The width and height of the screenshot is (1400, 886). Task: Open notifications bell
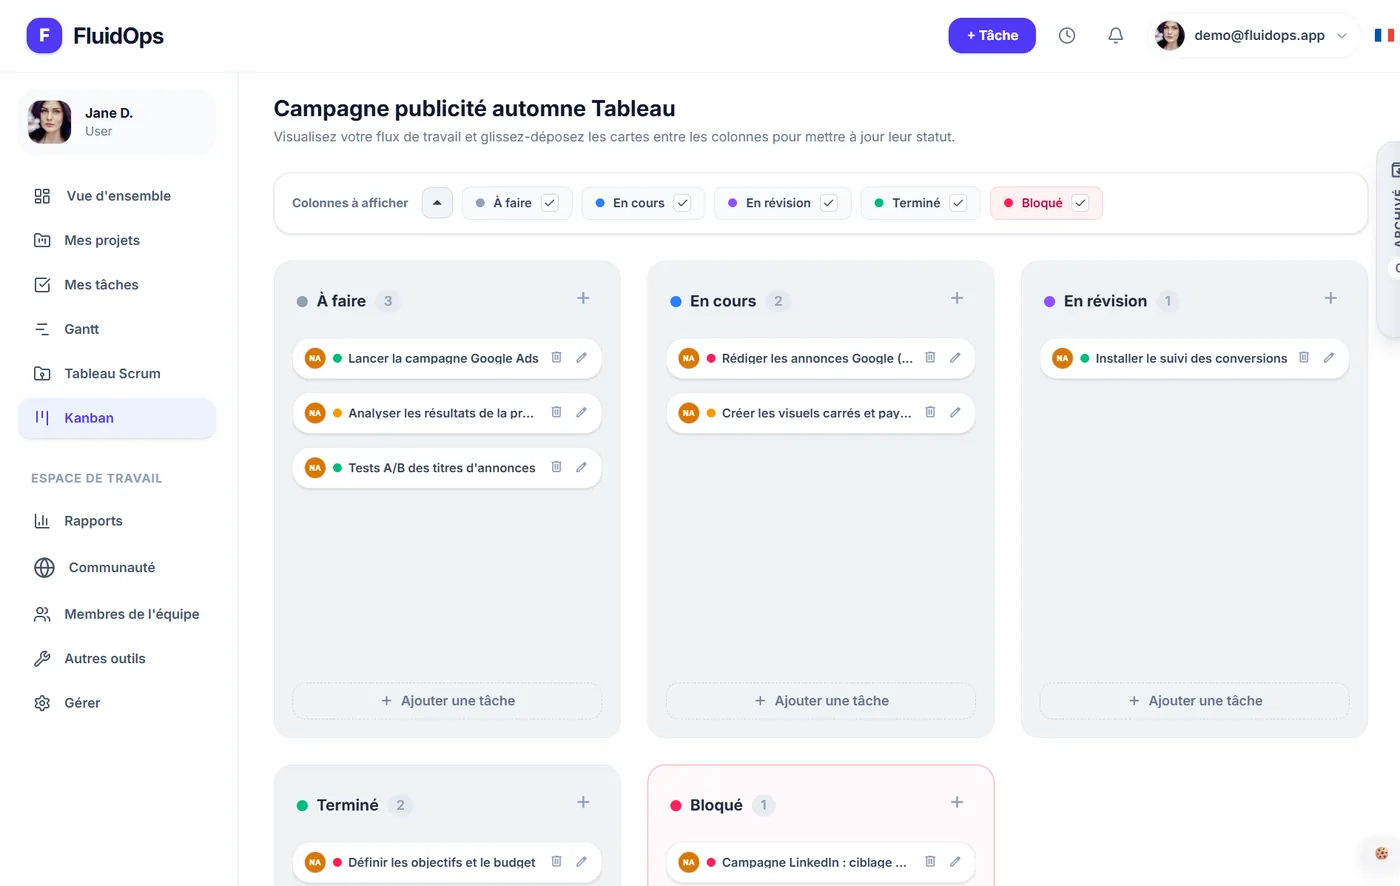coord(1116,36)
